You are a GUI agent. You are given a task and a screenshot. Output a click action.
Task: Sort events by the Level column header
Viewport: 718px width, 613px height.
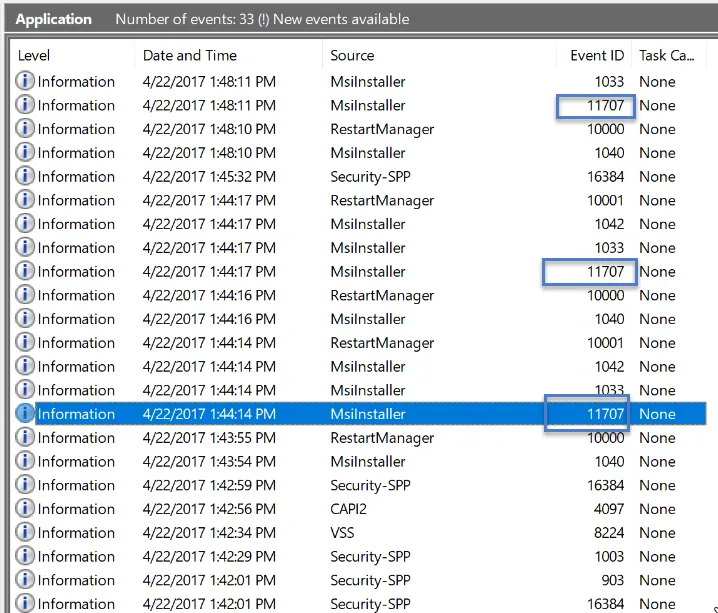click(x=34, y=56)
